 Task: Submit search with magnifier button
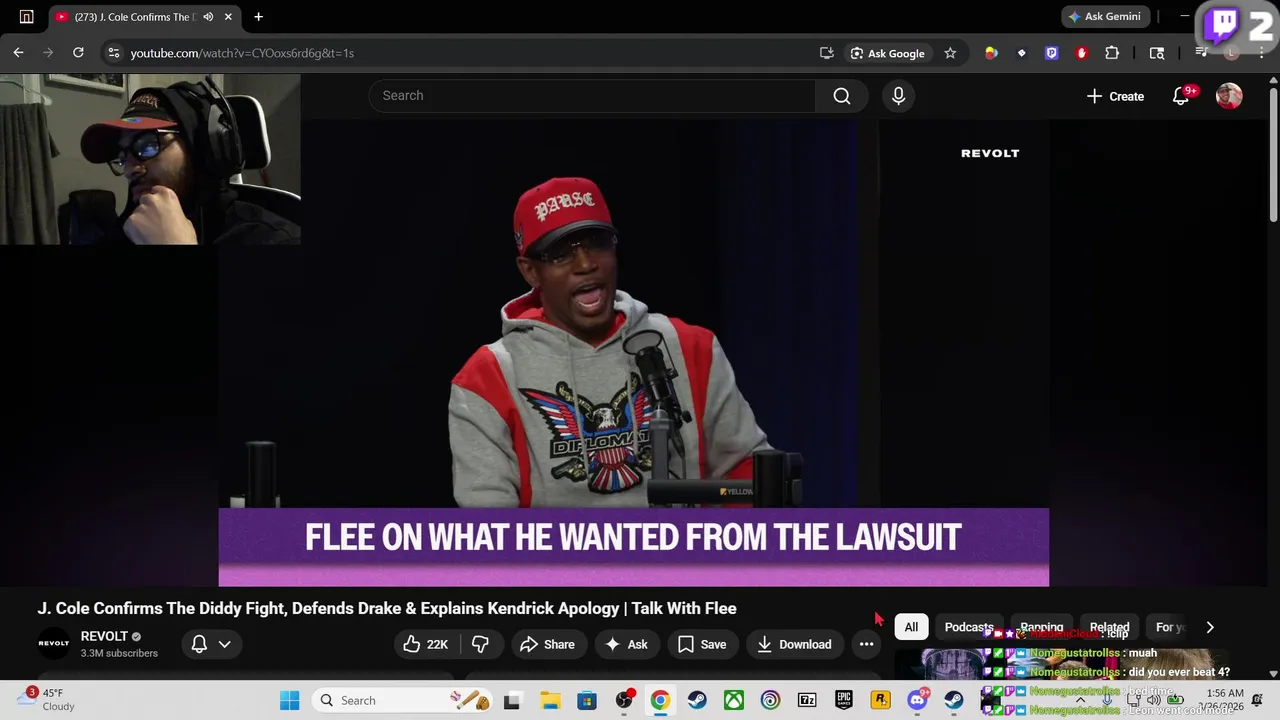(842, 95)
